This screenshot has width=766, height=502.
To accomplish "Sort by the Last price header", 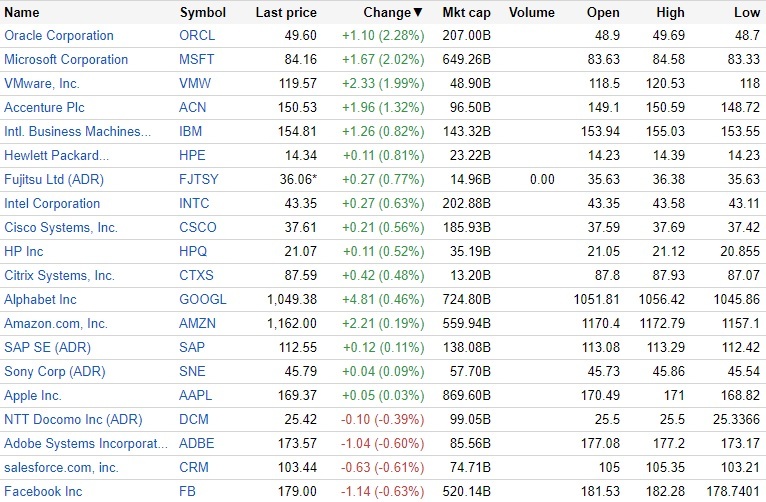I will pos(286,13).
